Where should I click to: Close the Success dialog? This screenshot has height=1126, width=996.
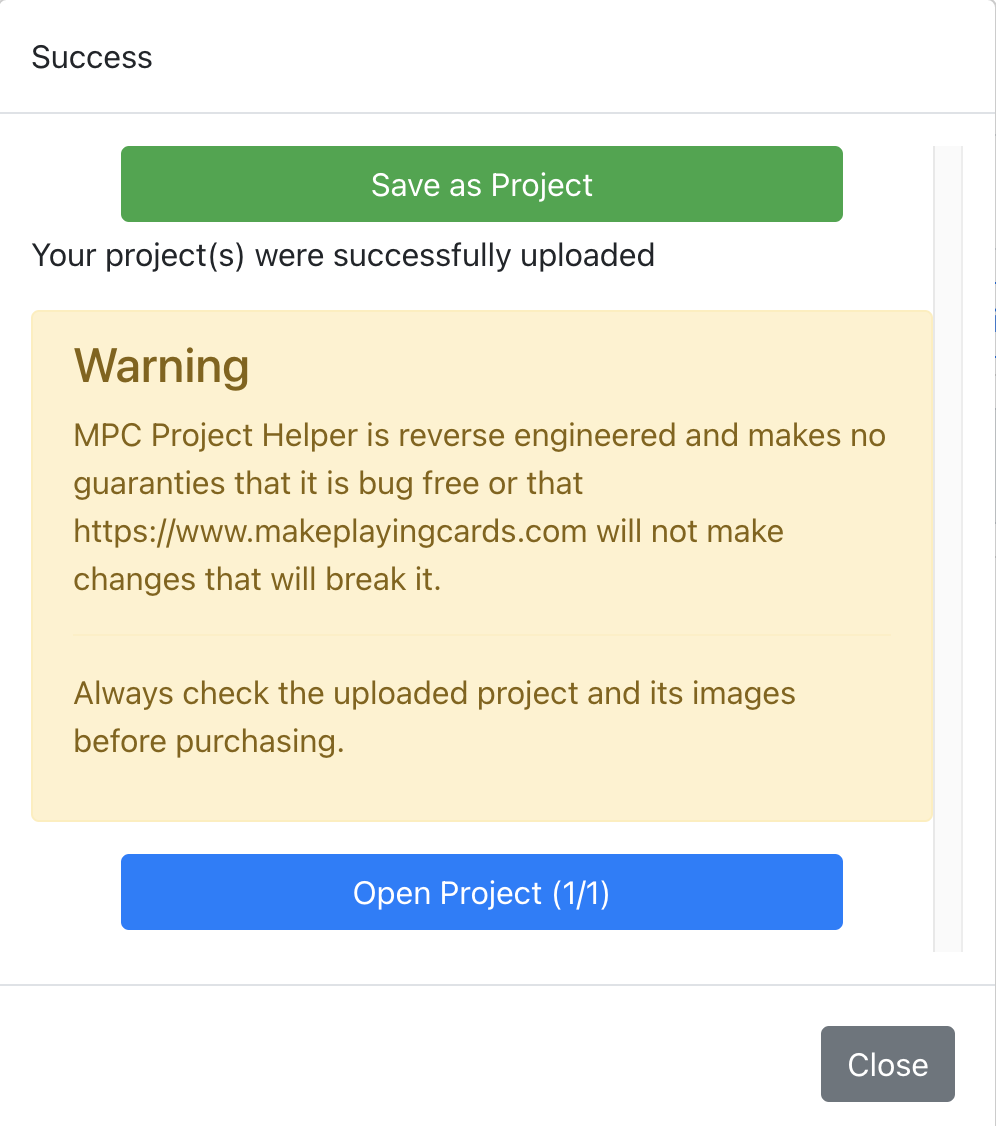[x=887, y=1064]
